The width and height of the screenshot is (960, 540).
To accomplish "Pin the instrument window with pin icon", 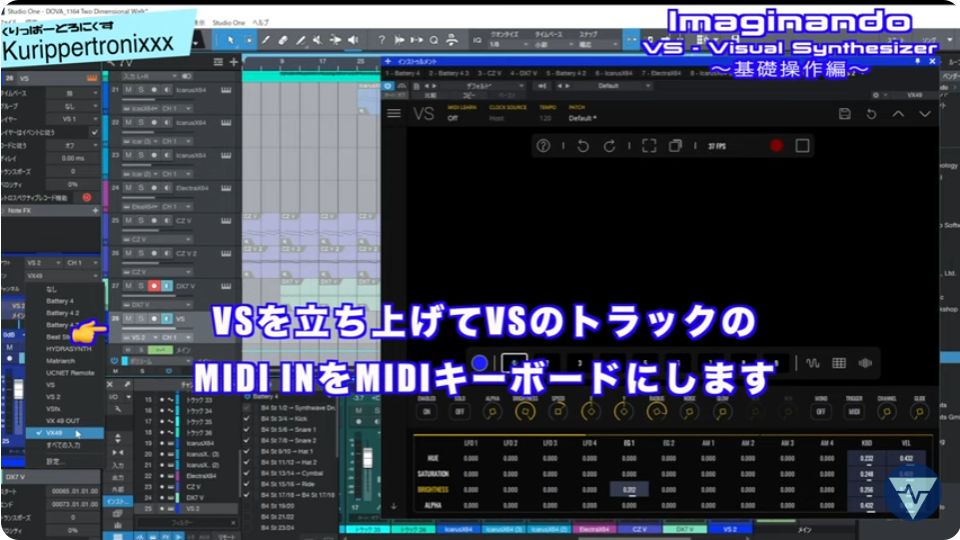I will [917, 62].
